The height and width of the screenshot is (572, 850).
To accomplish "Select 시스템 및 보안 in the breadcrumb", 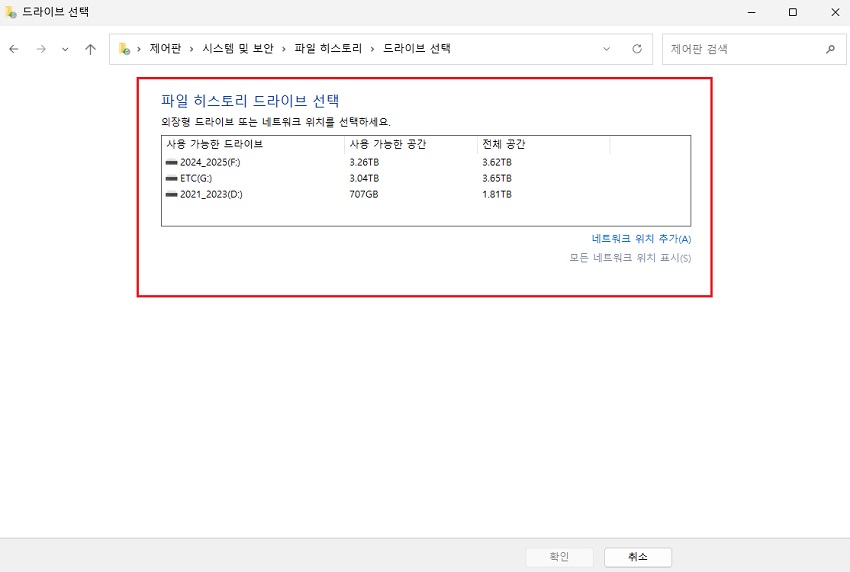I will click(237, 49).
